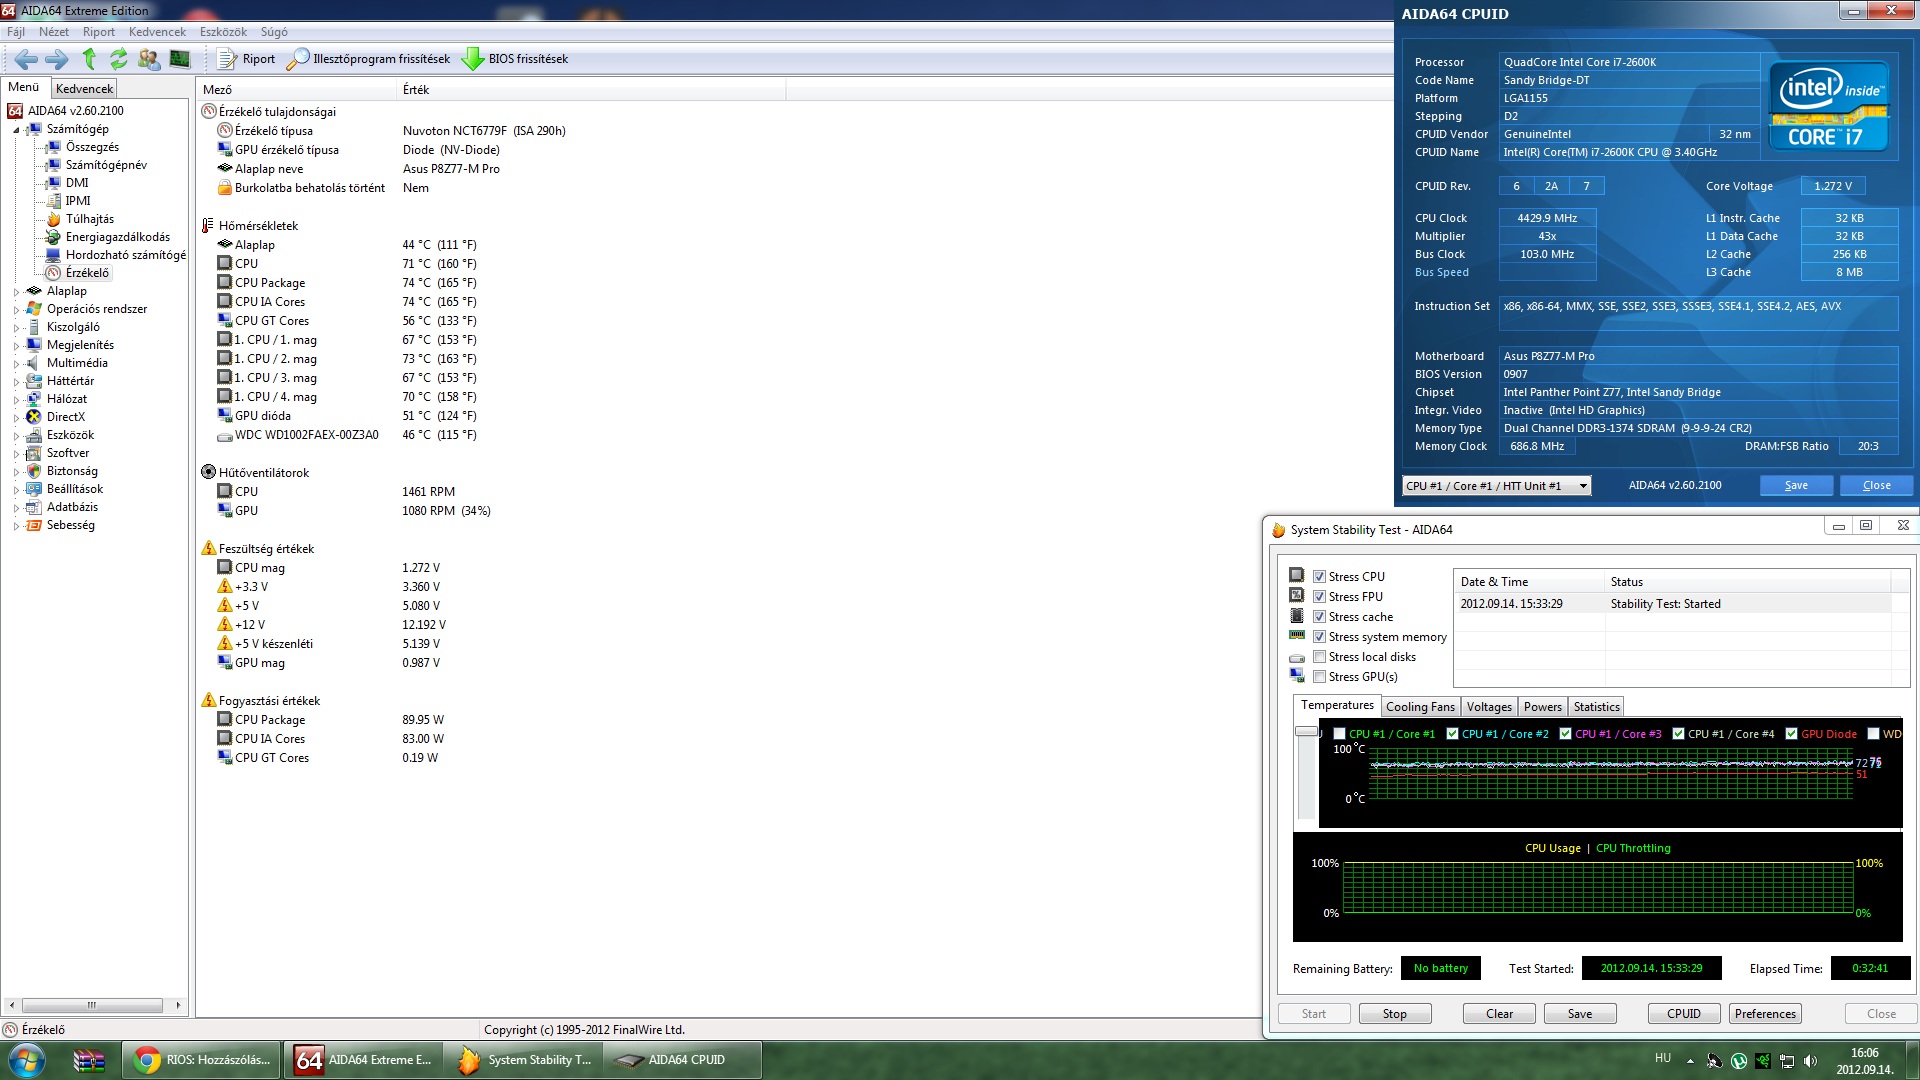Switch to the Statistics tab
The width and height of the screenshot is (1920, 1080).
[1596, 707]
